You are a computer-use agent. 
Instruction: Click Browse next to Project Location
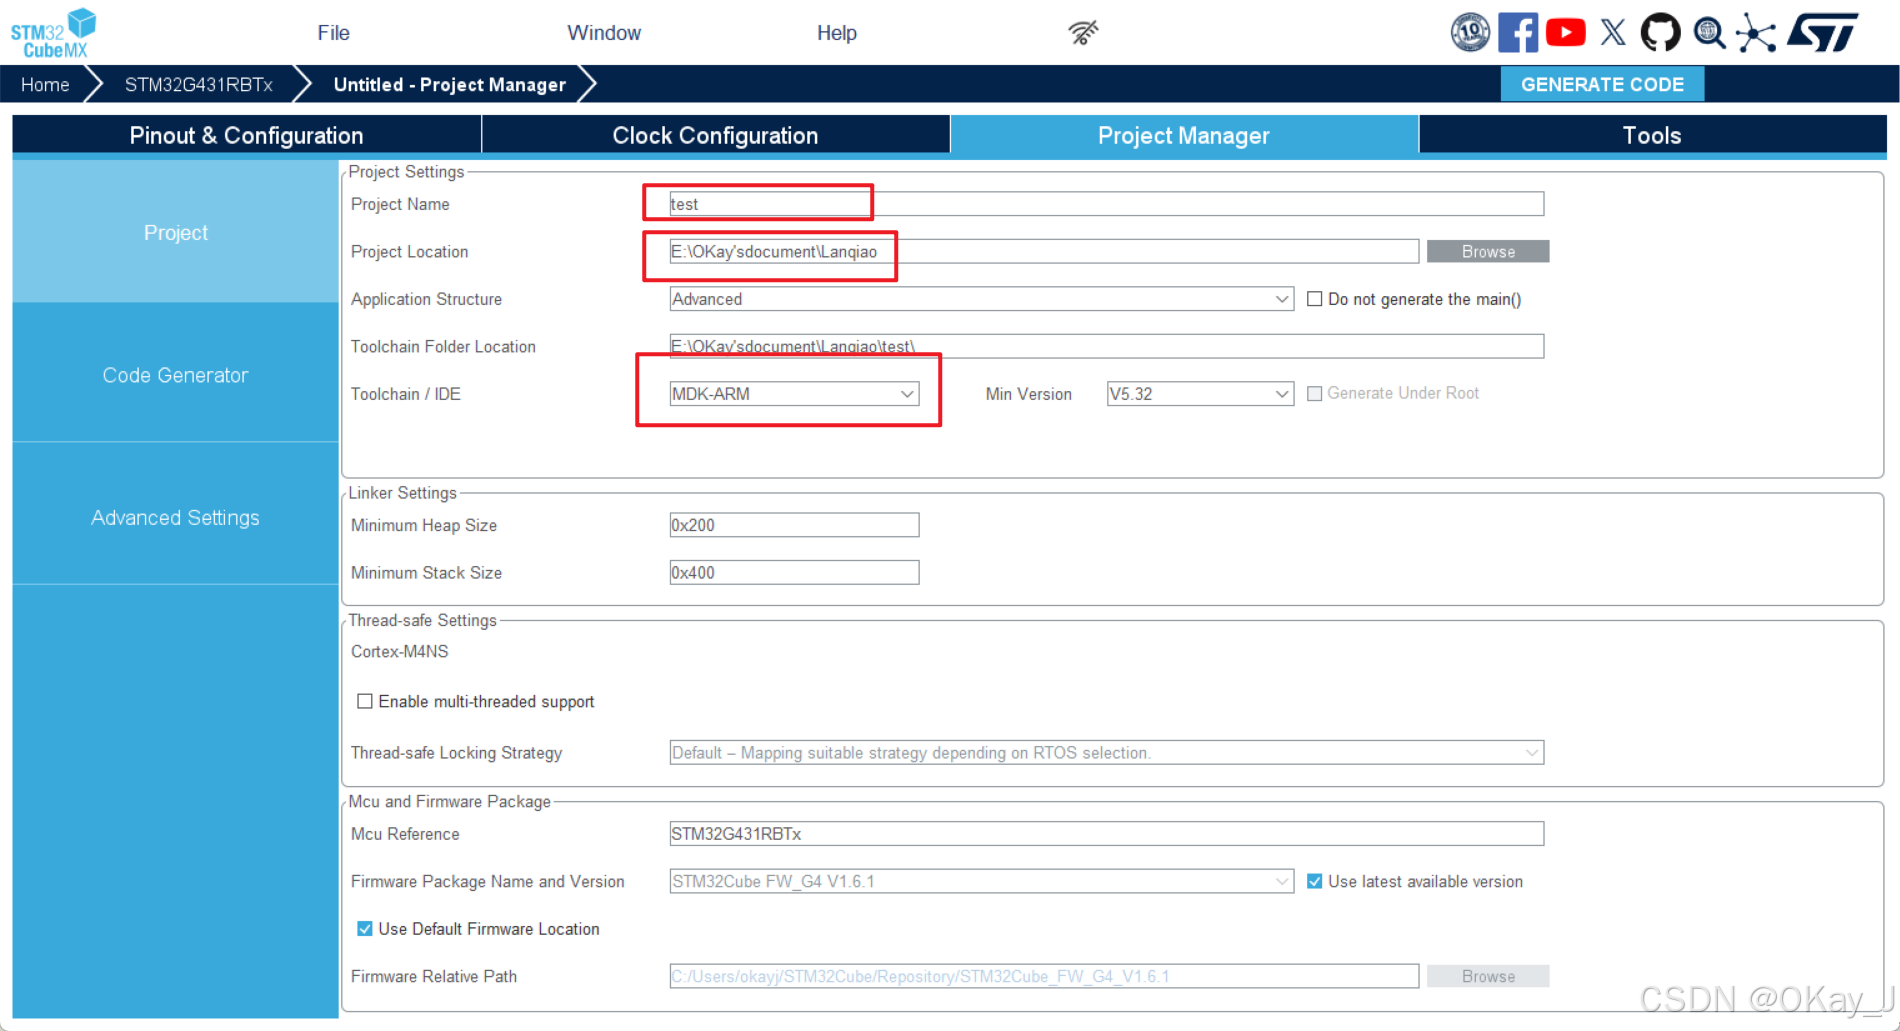coord(1488,252)
